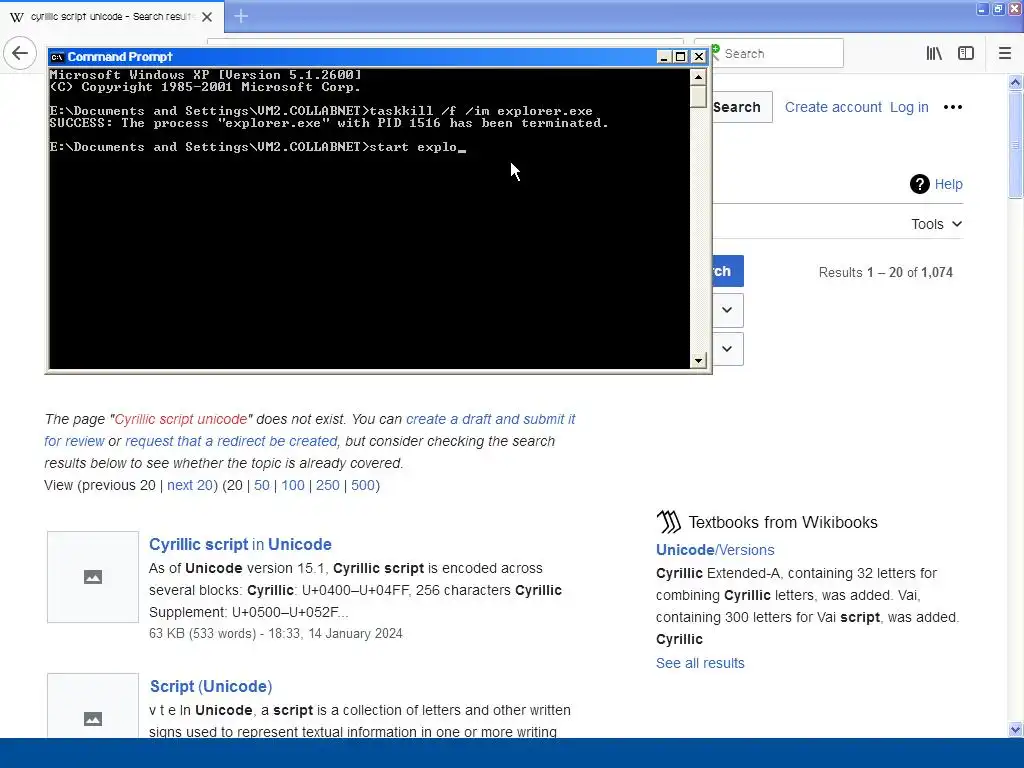This screenshot has width=1024, height=768.
Task: Restore down the browser window
Action: click(998, 8)
